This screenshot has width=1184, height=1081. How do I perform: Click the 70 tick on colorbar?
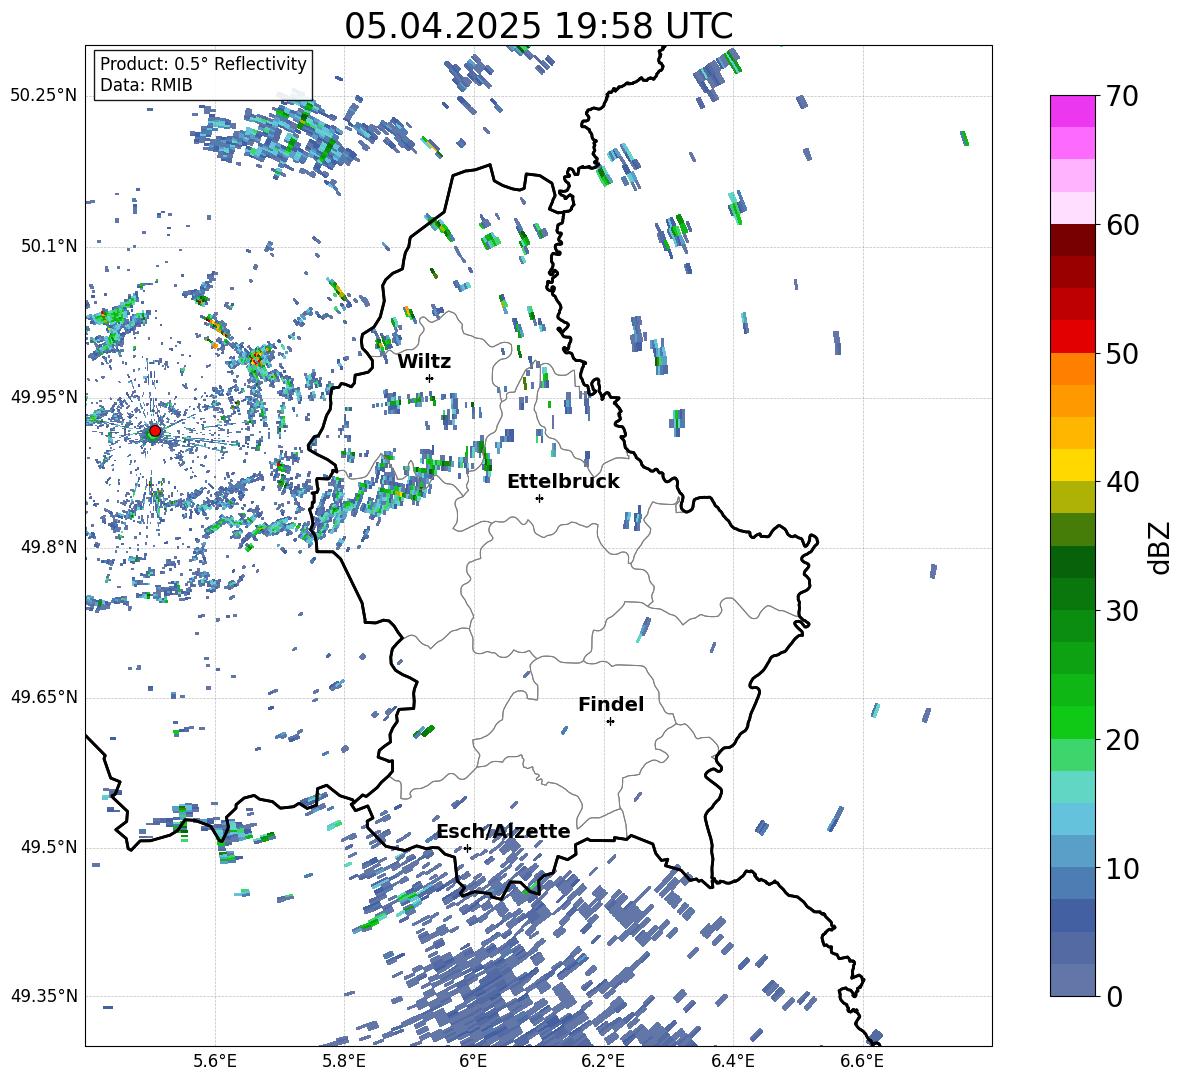[x=1122, y=96]
